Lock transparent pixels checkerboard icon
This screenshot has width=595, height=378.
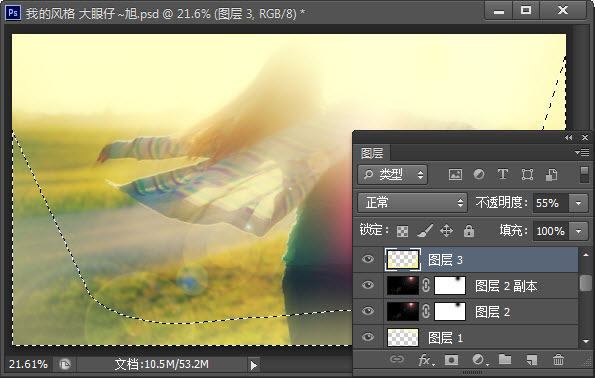coord(402,231)
